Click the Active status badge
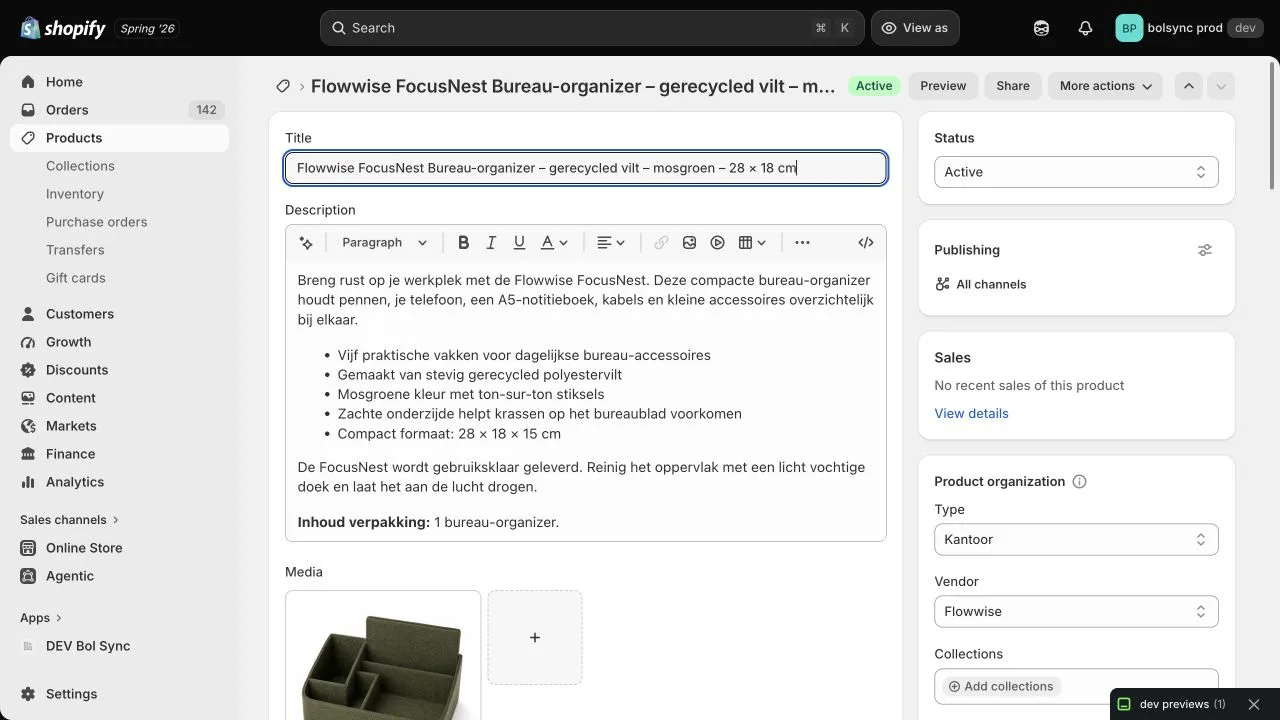 click(x=874, y=86)
